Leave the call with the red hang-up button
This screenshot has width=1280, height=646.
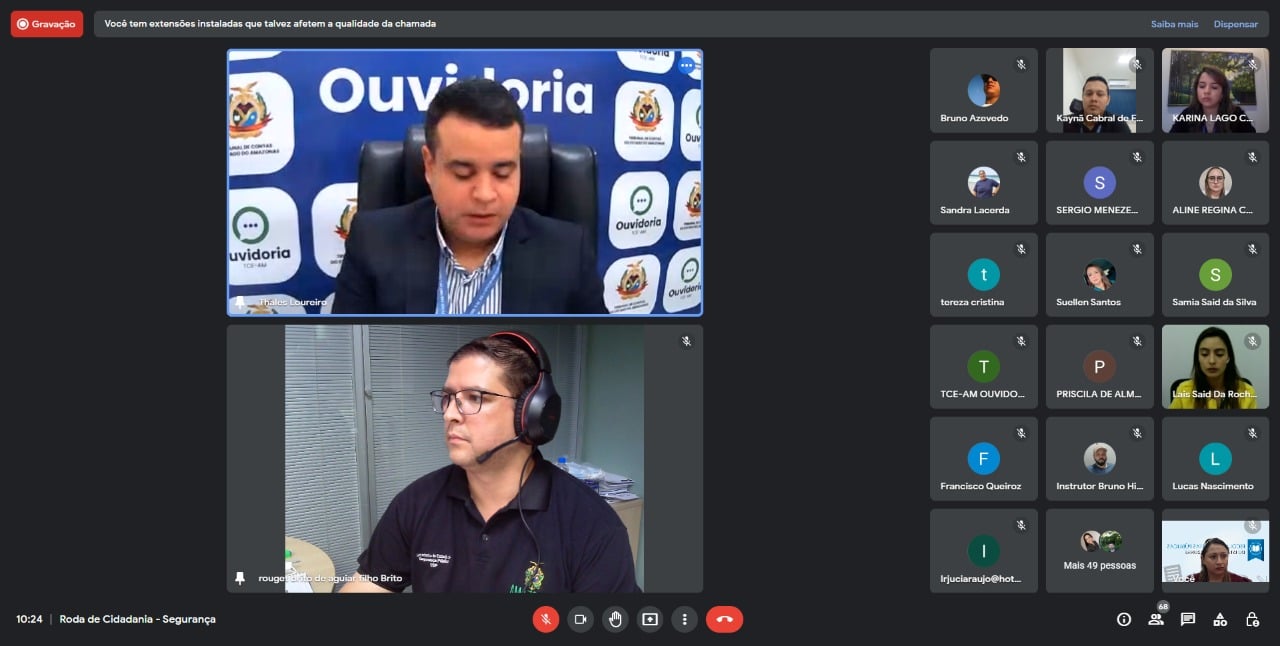point(724,619)
